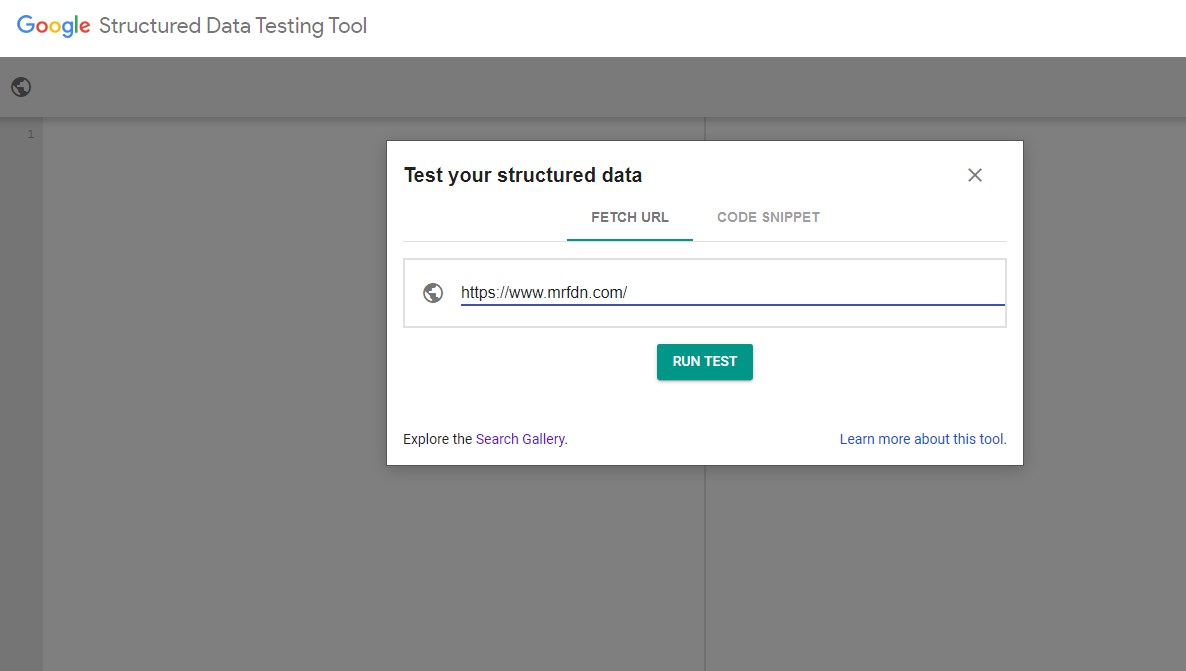The width and height of the screenshot is (1186, 671).
Task: Switch to the CODE SNIPPET tab
Action: point(768,218)
